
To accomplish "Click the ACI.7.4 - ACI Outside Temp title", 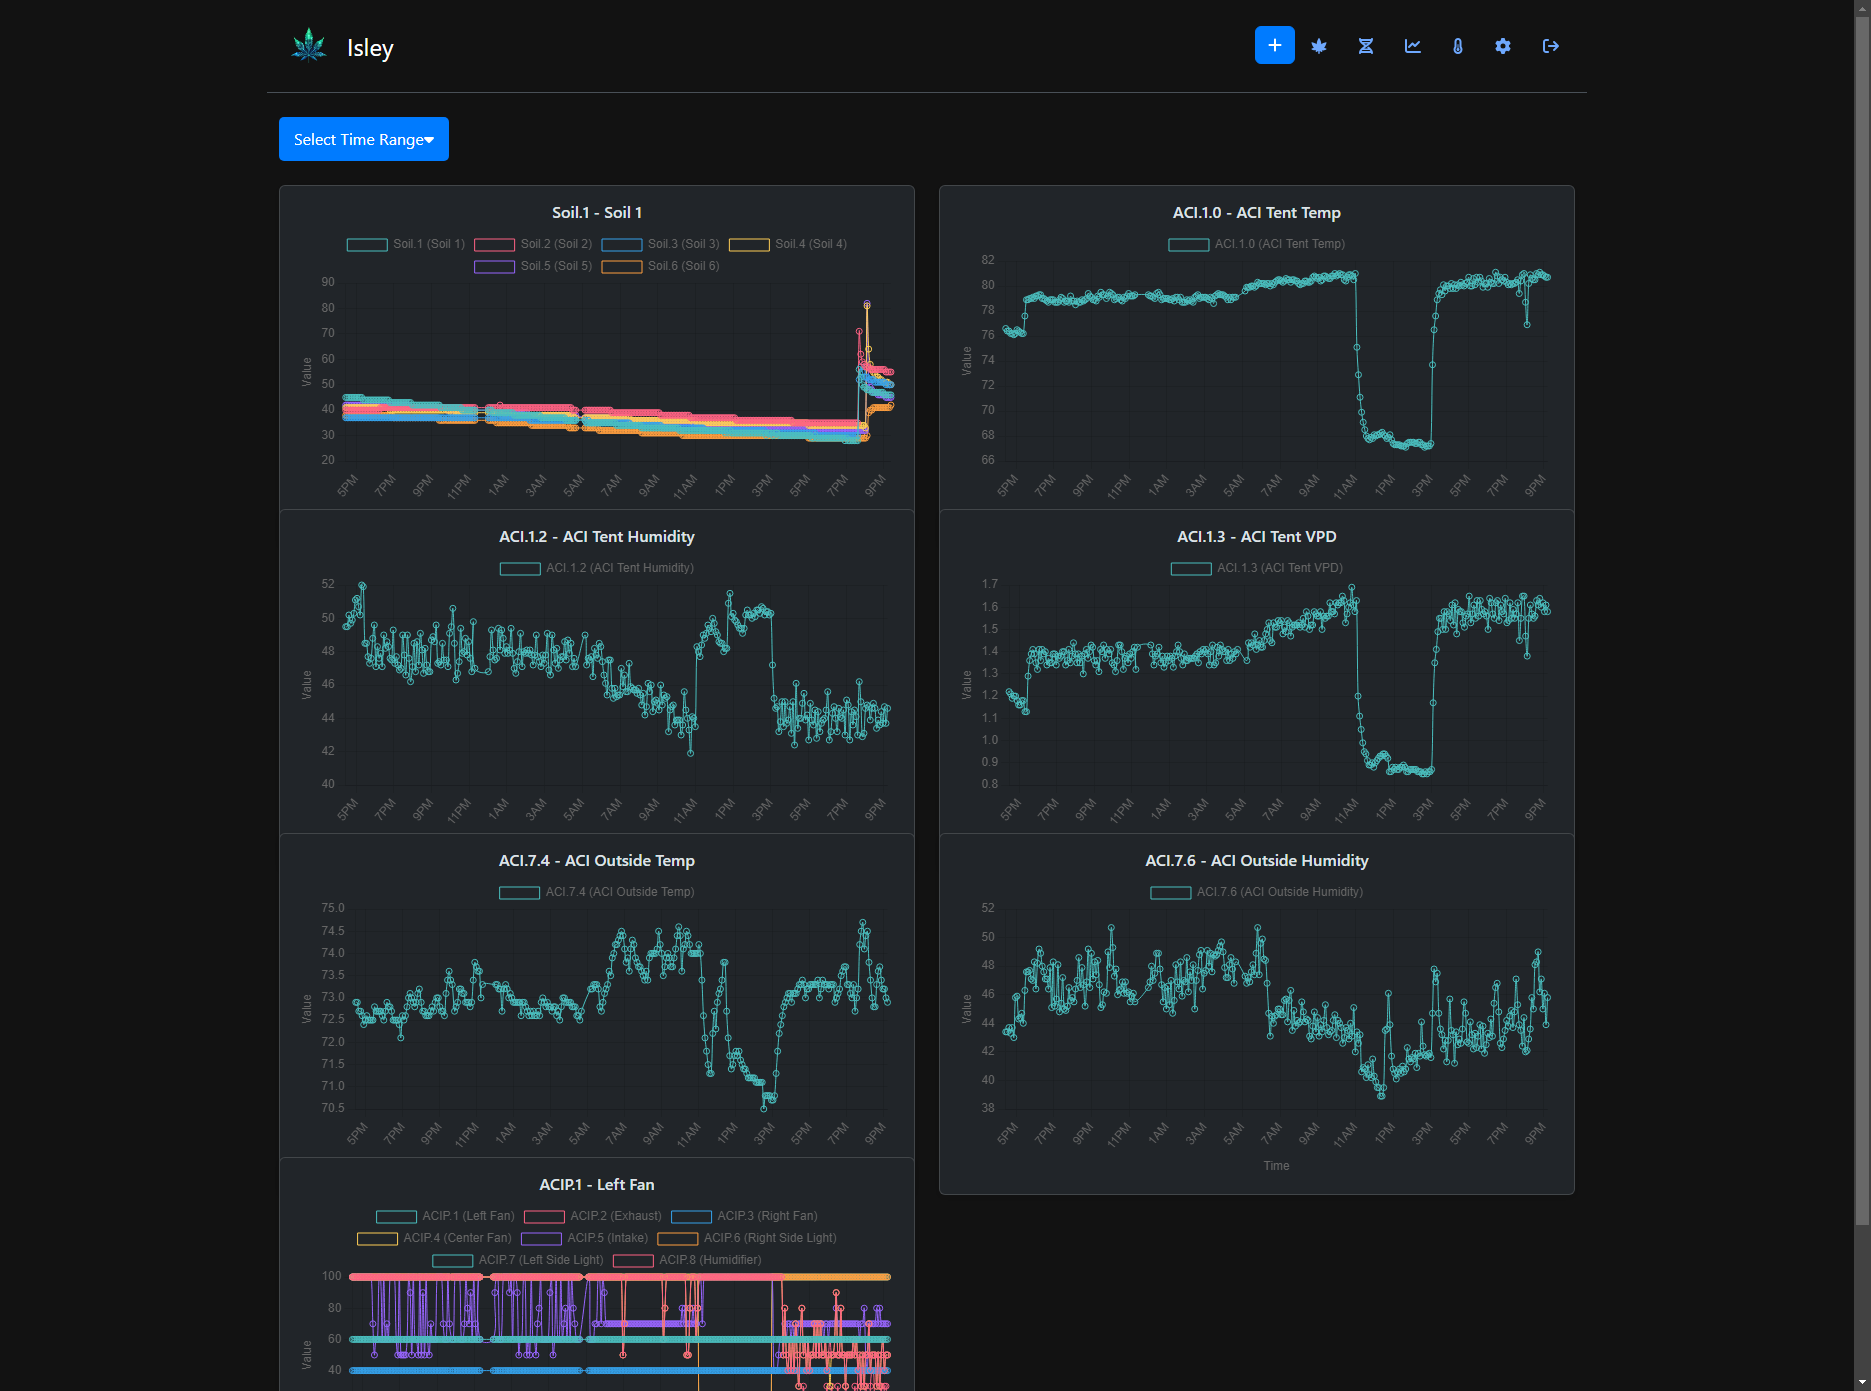I will tap(597, 861).
